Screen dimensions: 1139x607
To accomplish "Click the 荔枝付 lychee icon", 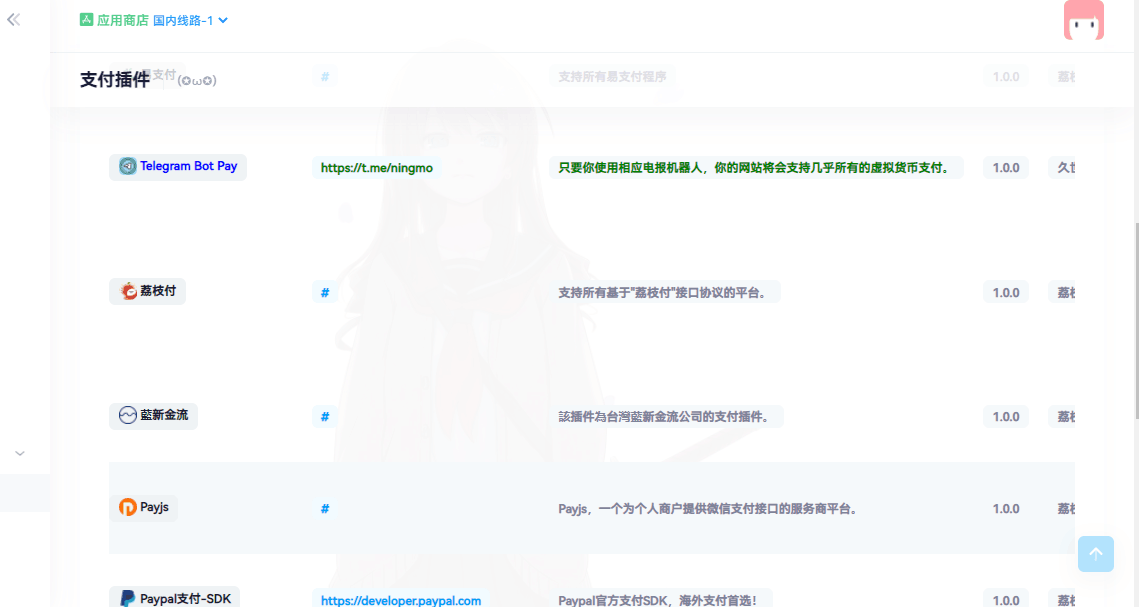I will coord(129,291).
